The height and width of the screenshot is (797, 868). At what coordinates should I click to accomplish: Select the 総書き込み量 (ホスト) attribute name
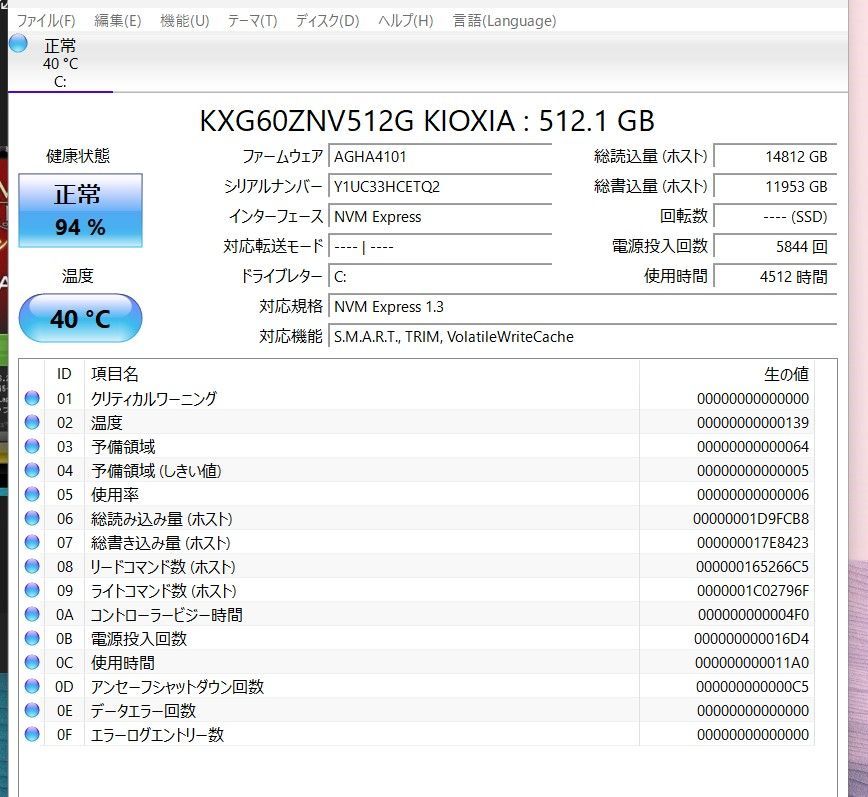click(161, 542)
